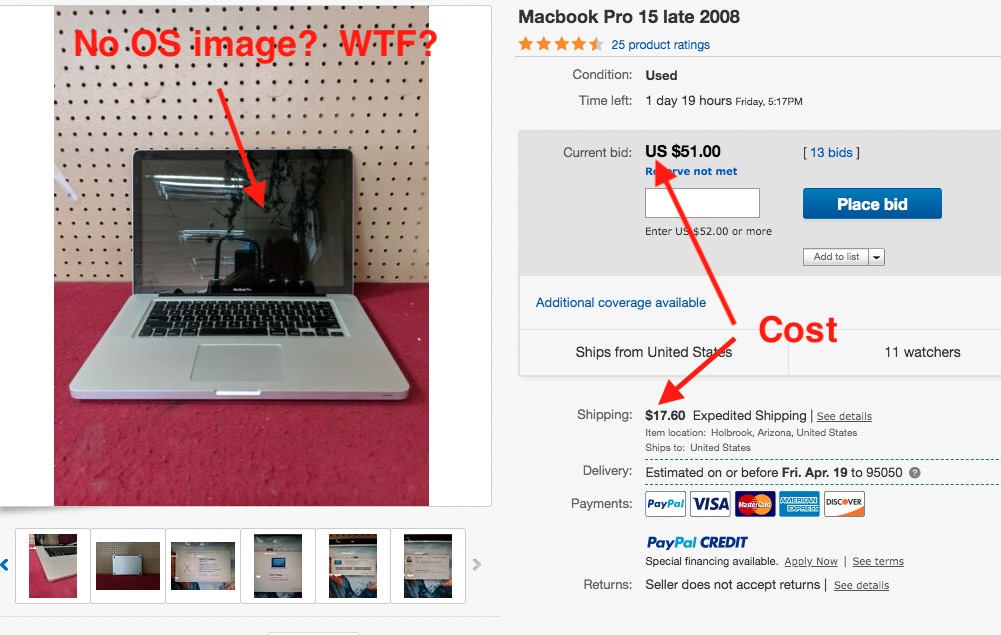Open the 25 product ratings link

[660, 45]
